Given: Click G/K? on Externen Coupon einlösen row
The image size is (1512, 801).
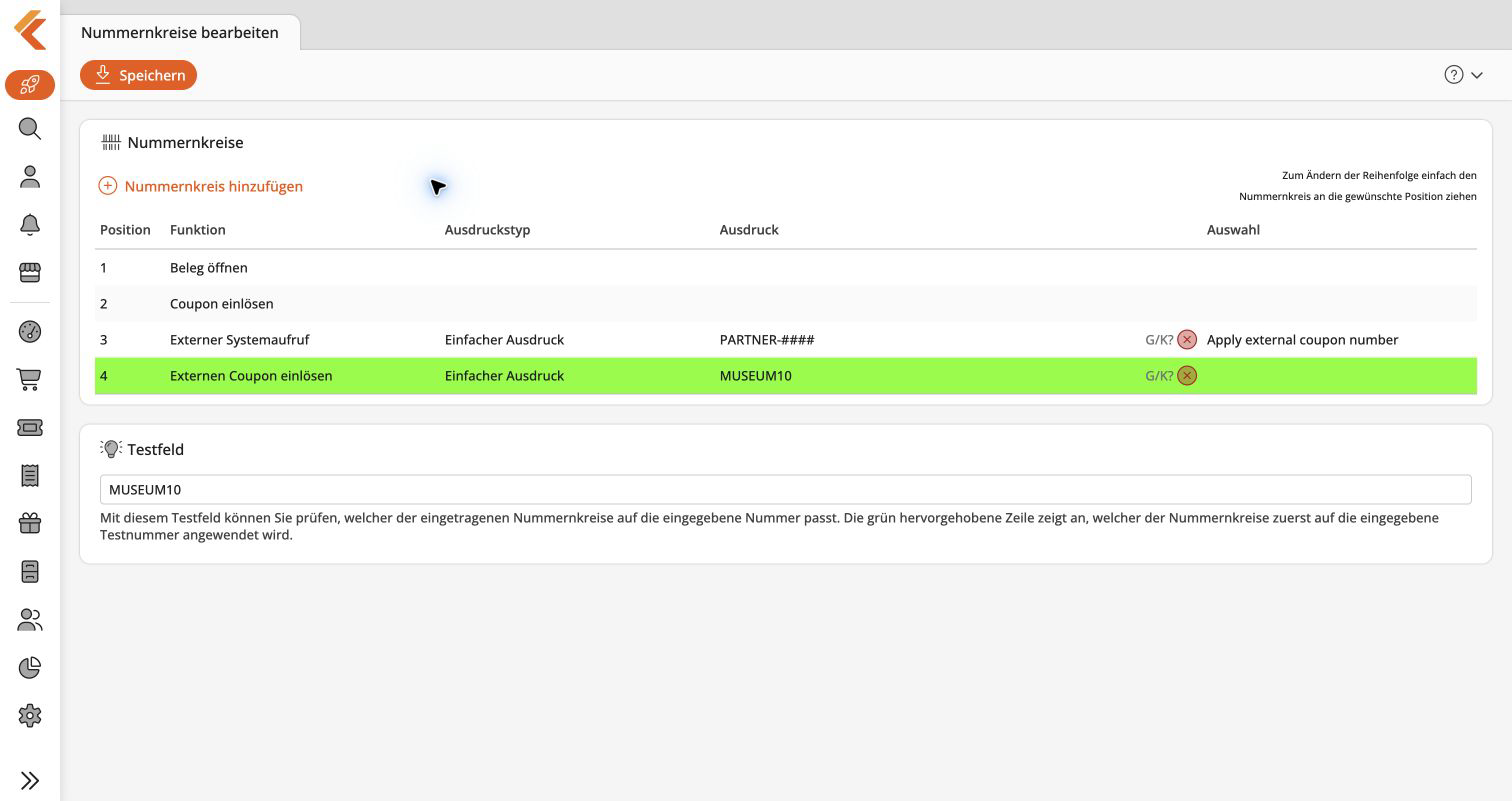Looking at the screenshot, I should pos(1159,376).
